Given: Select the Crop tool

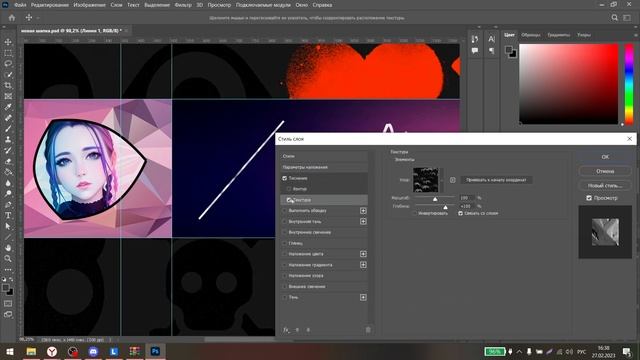Looking at the screenshot, I should 8,85.
